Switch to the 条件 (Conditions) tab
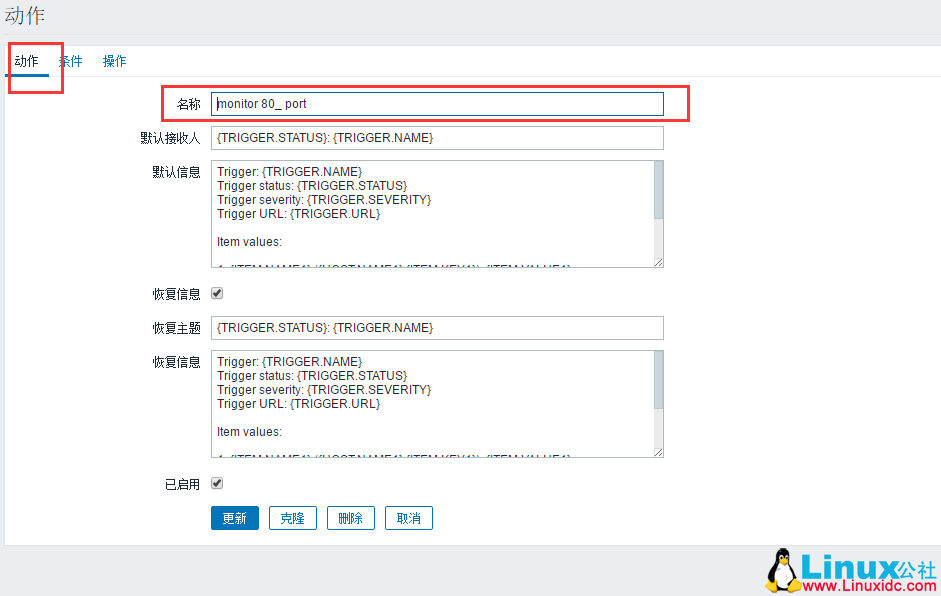The width and height of the screenshot is (941, 596). 70,61
